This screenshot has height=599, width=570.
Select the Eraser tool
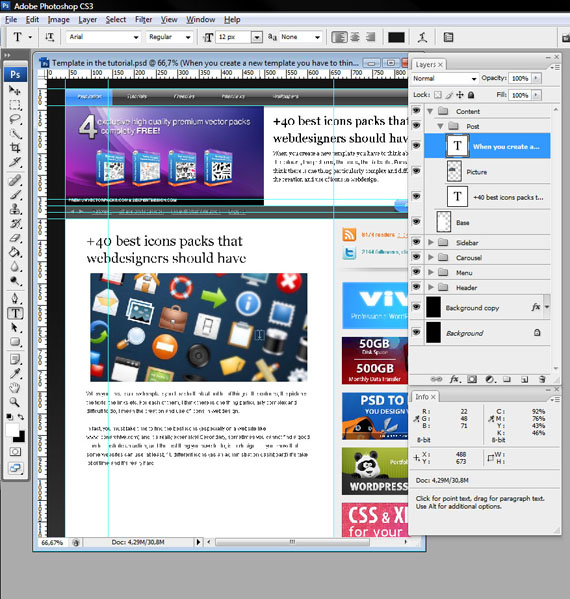[15, 238]
